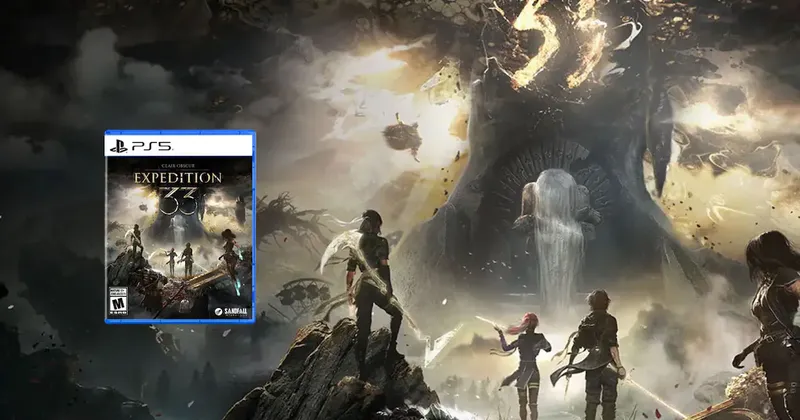
Task: Click the Sandfall publisher logo on the case
Action: [233, 312]
